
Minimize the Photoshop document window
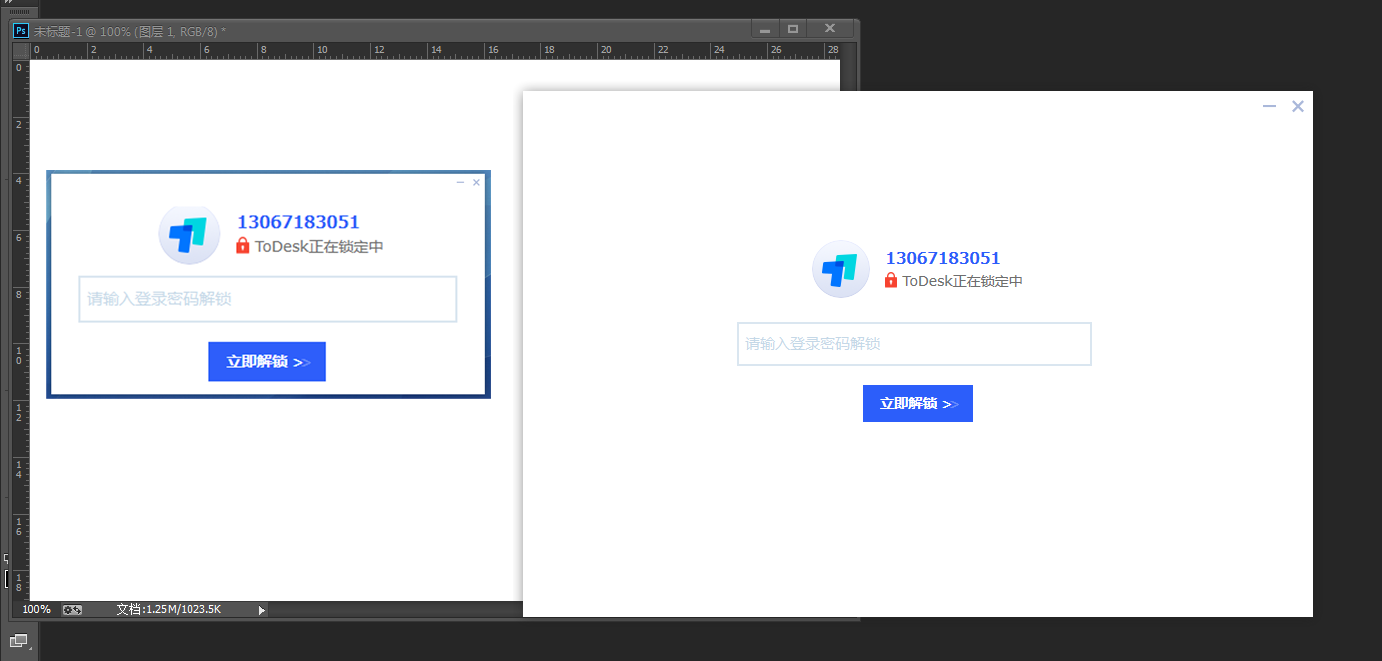765,30
